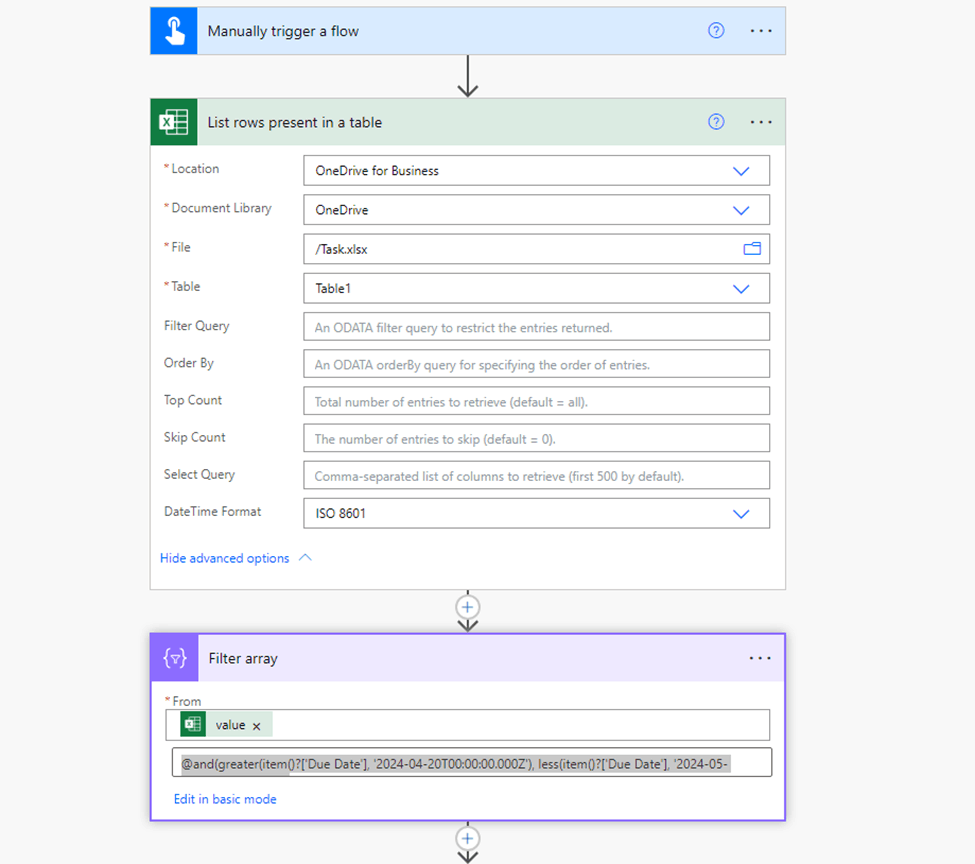
Task: Click the OneDrive value in Document Library
Action: point(341,210)
